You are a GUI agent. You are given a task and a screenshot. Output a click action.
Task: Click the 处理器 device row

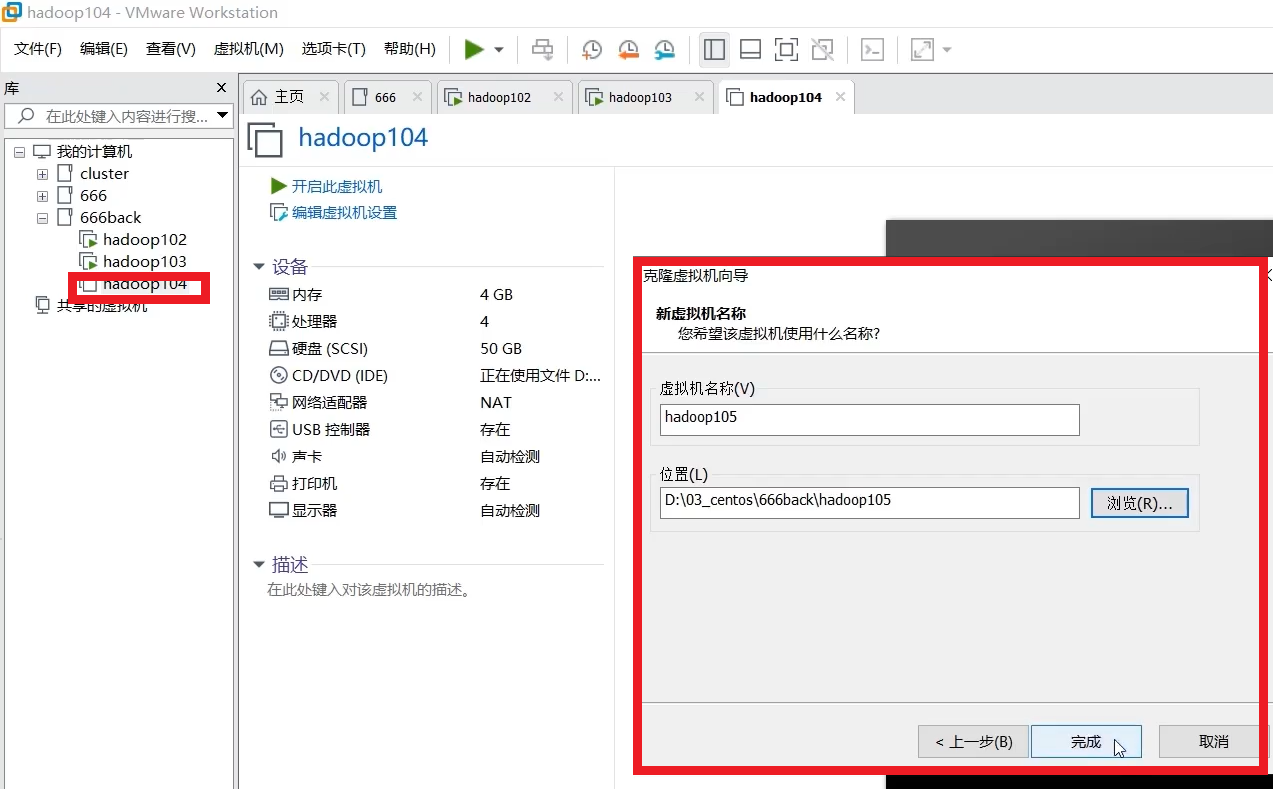tap(435, 322)
